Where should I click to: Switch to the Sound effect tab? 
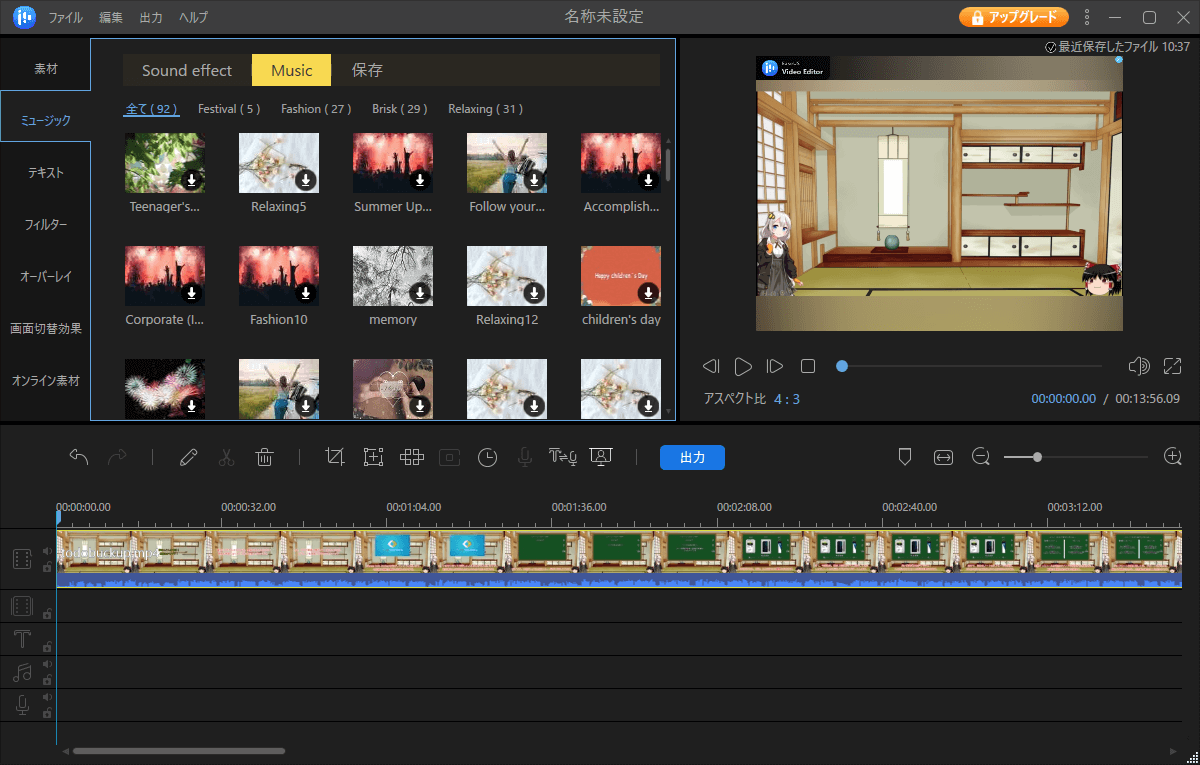(186, 70)
